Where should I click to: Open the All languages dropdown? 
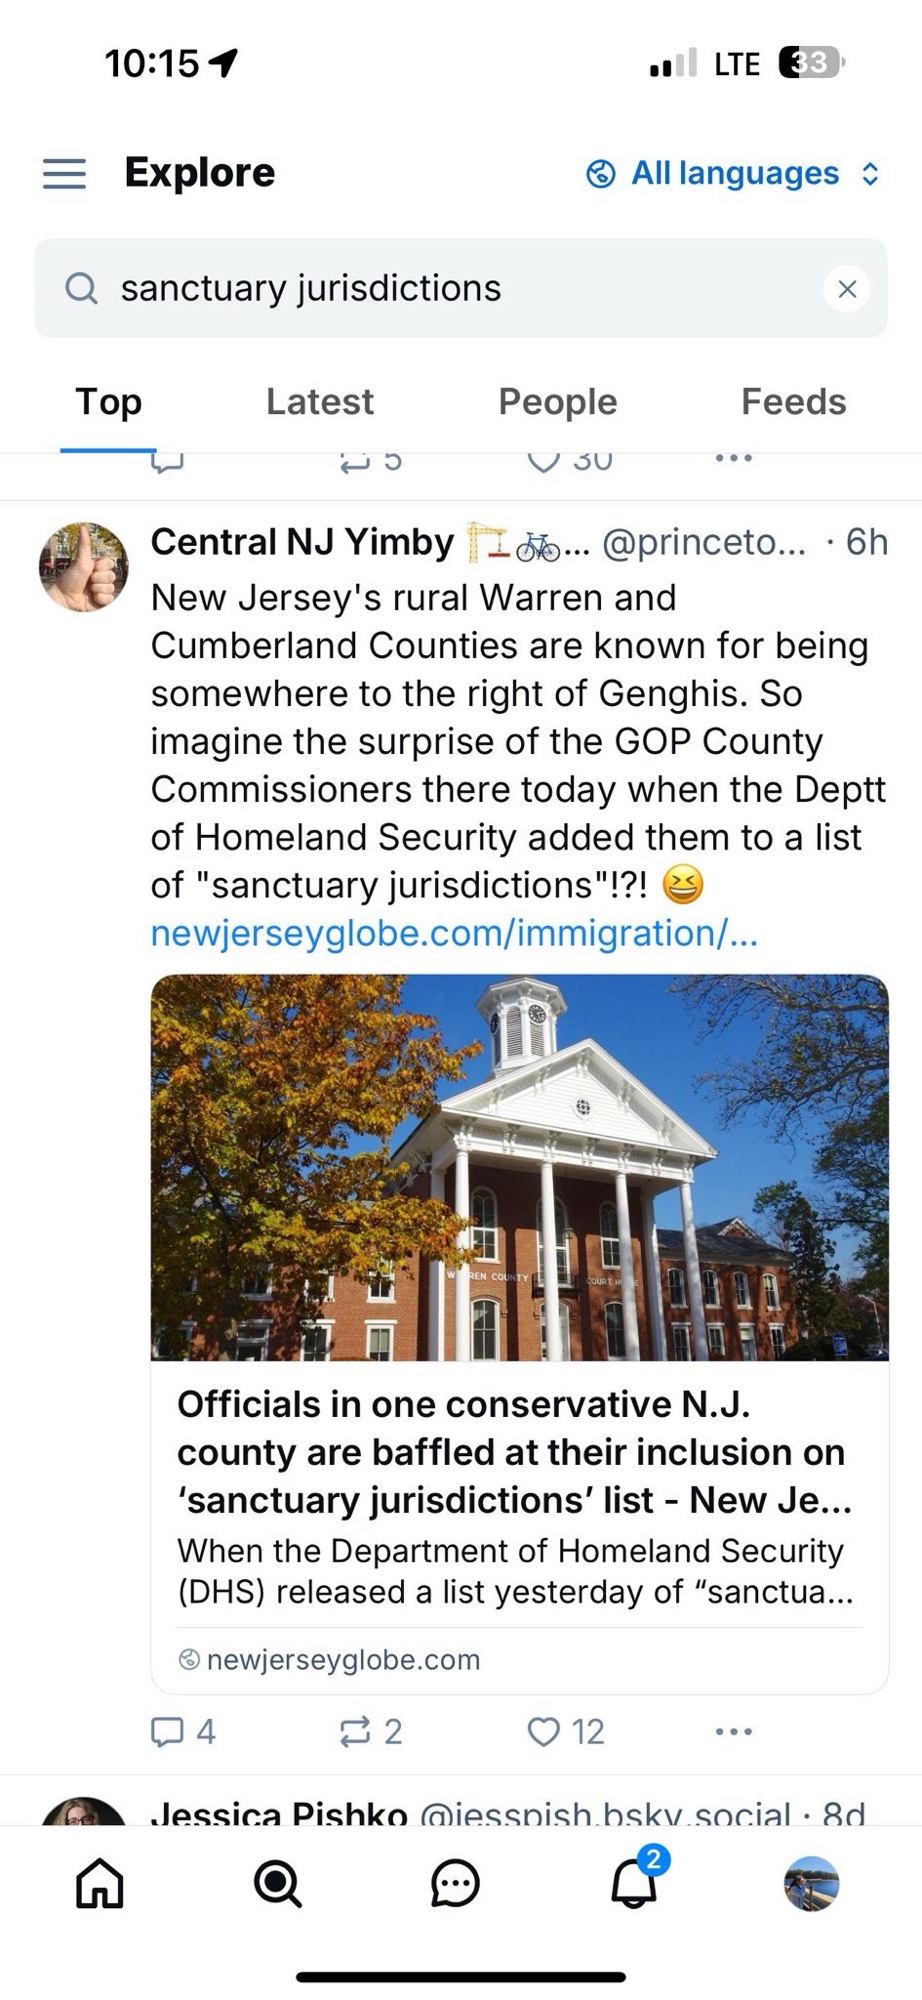733,174
